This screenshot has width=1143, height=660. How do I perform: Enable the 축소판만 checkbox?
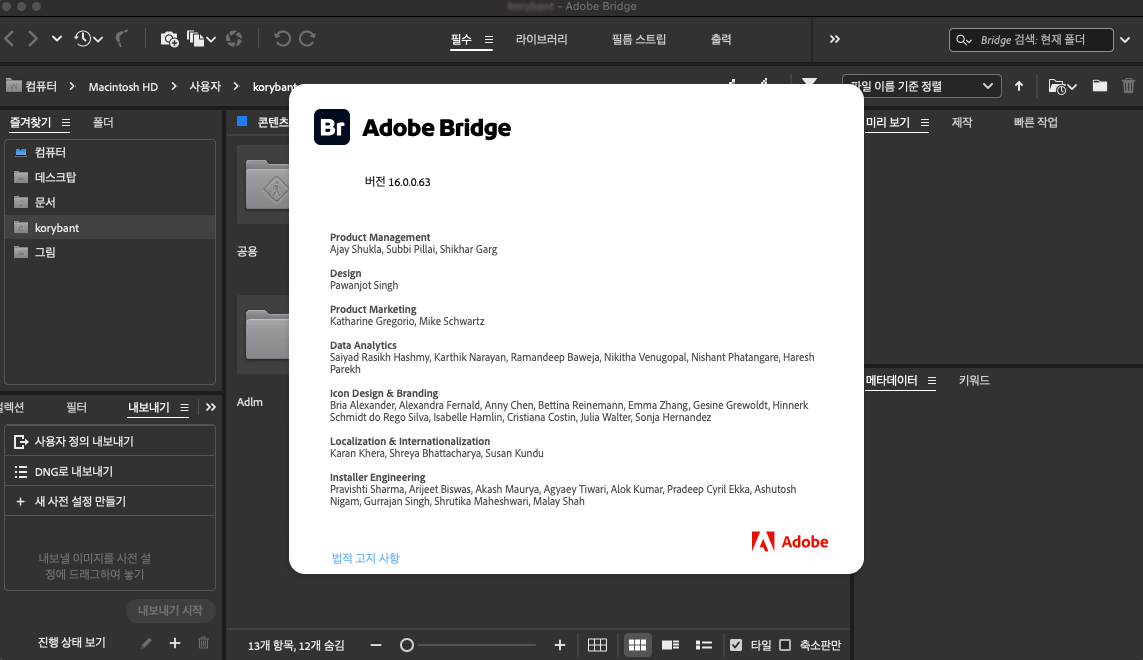(785, 645)
